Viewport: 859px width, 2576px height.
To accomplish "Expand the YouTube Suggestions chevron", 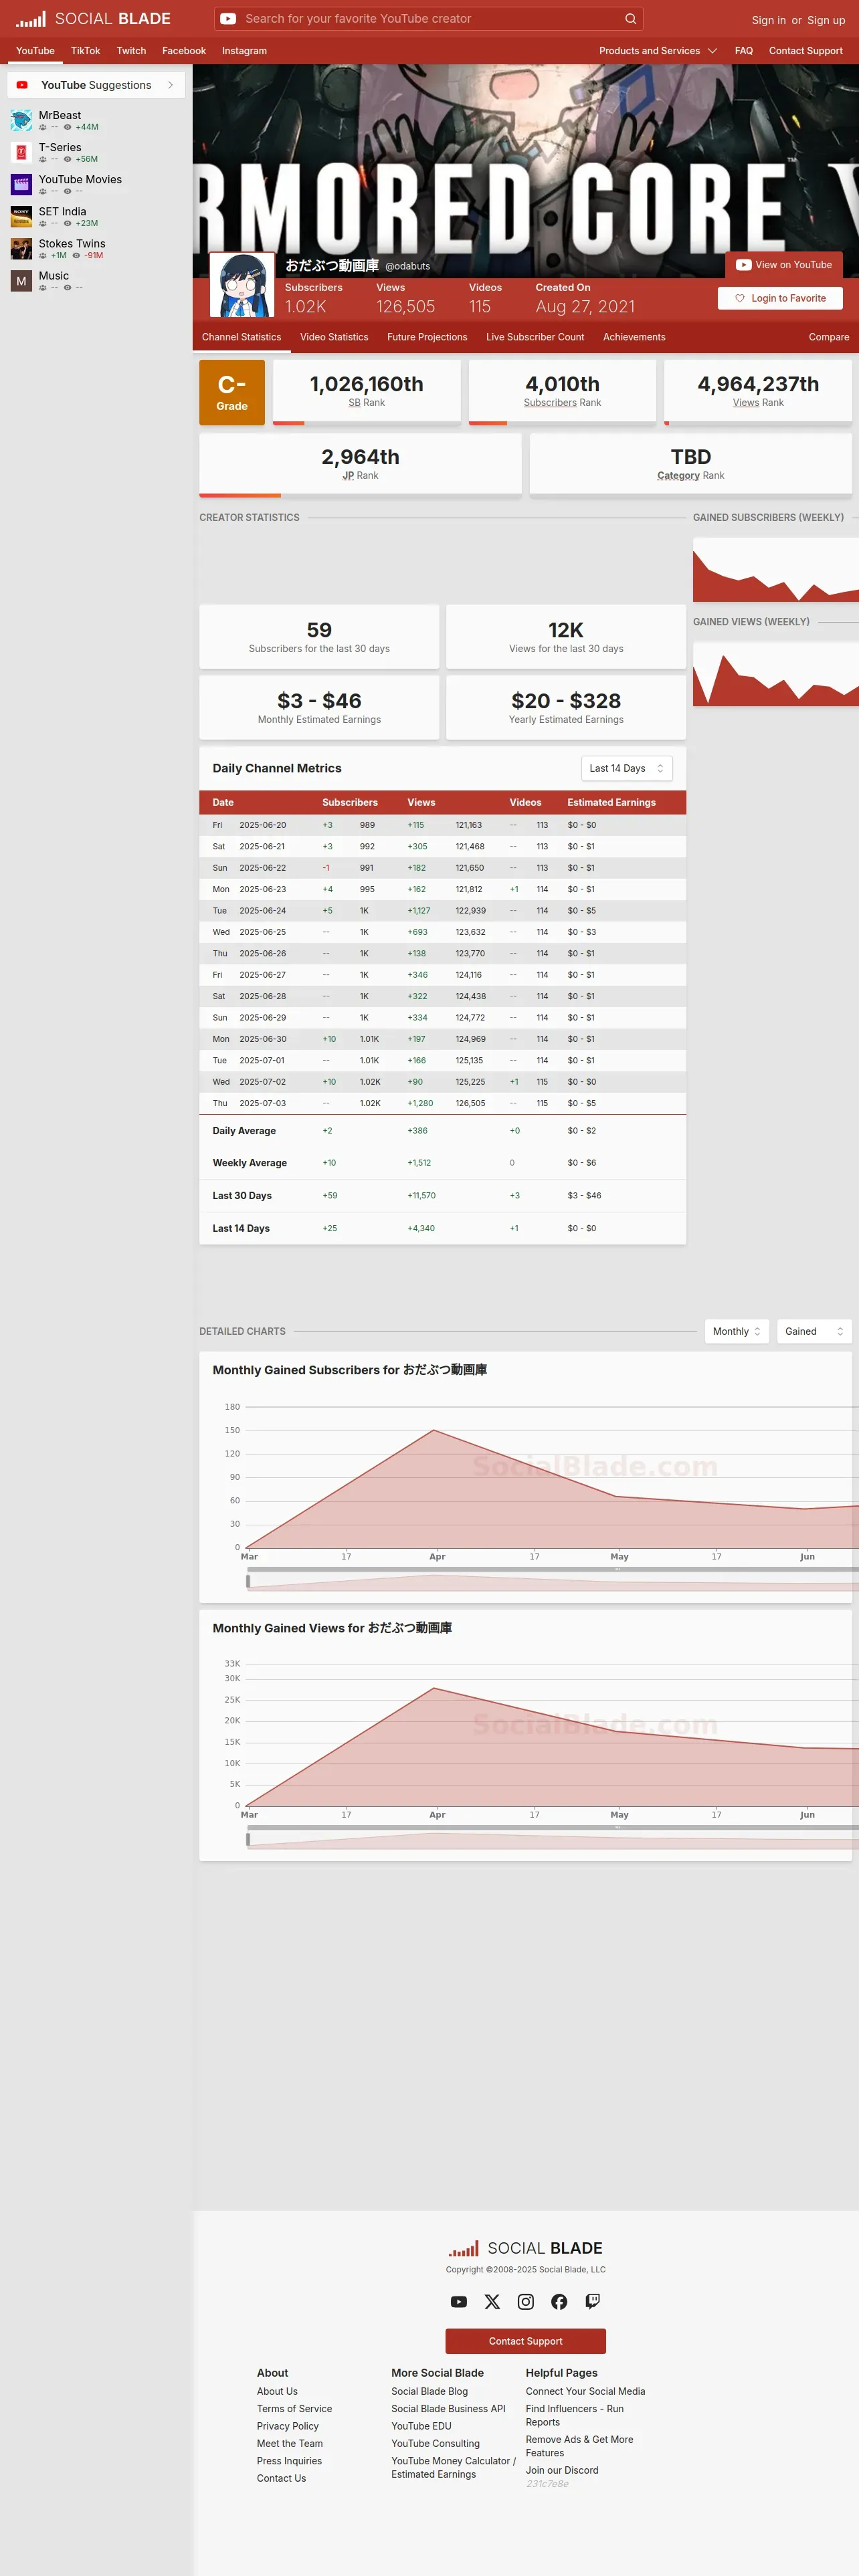I will [170, 85].
